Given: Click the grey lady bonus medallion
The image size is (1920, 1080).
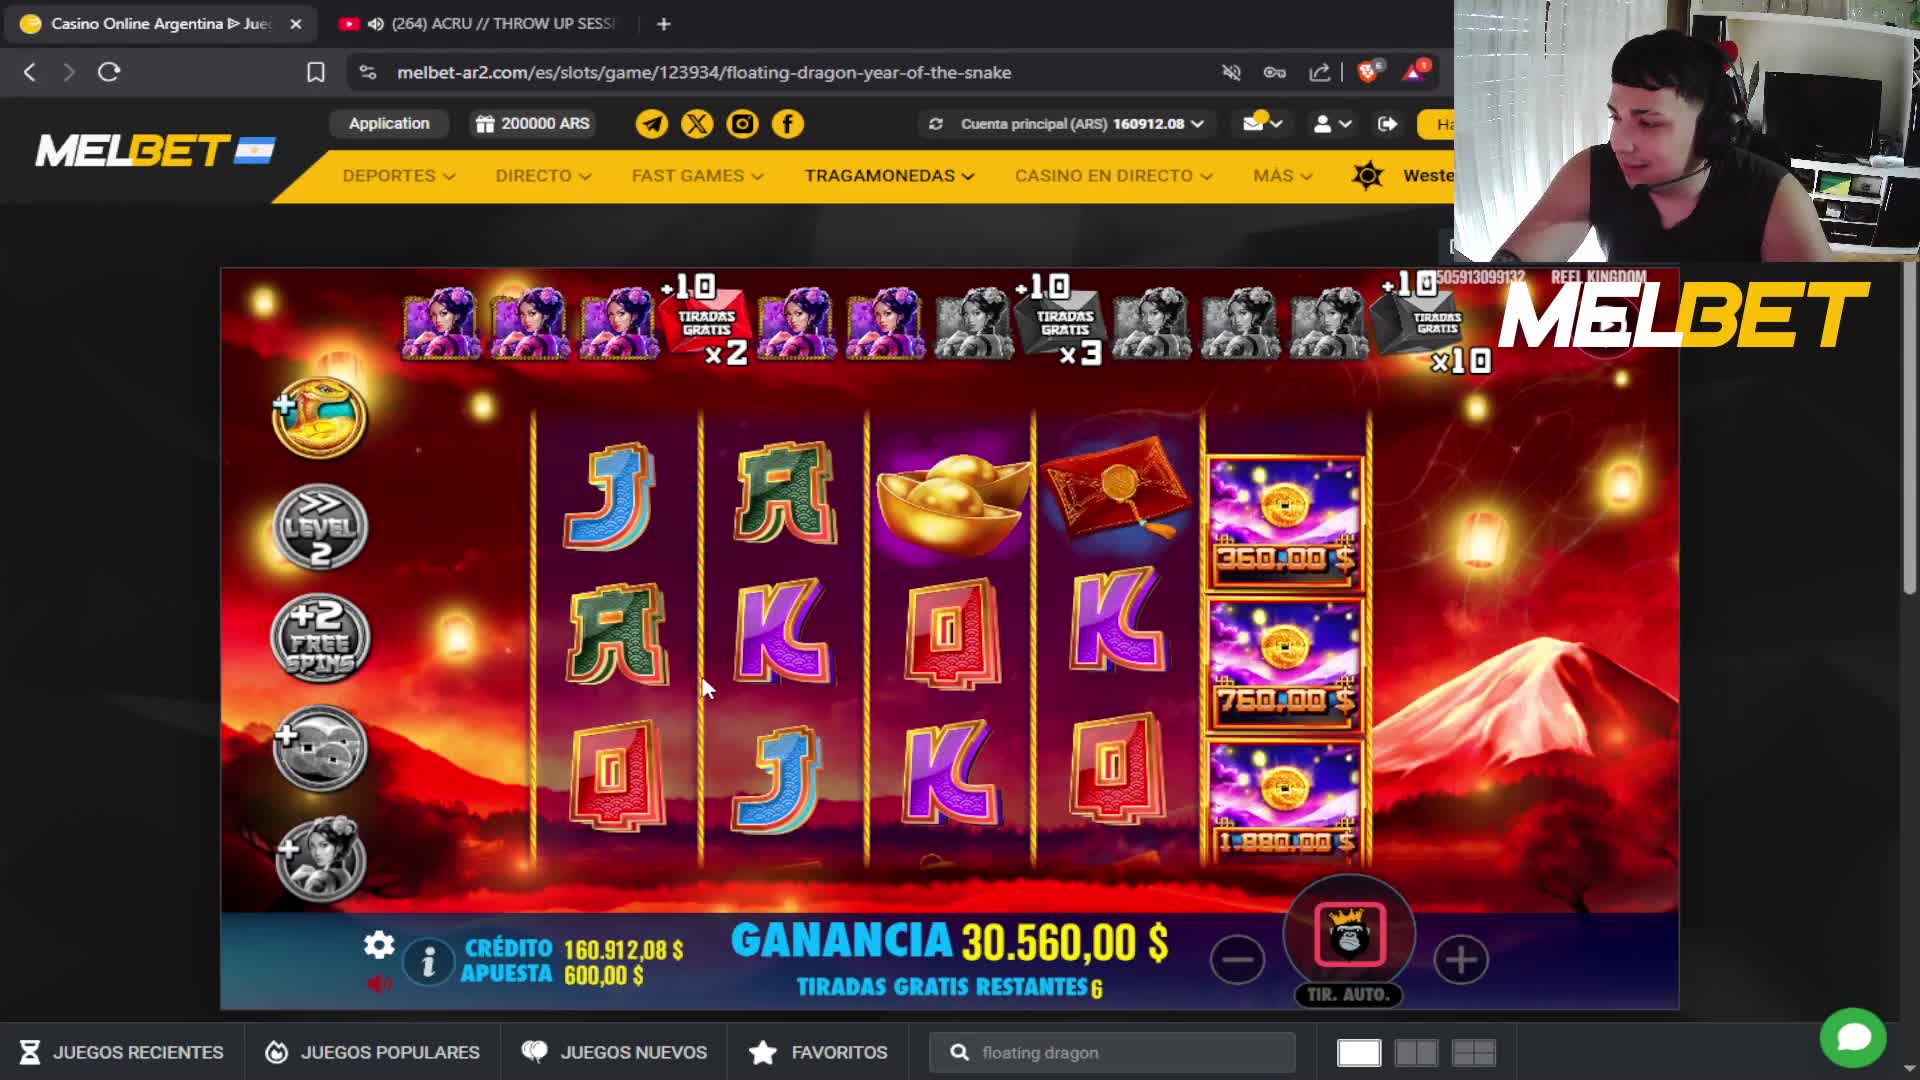Looking at the screenshot, I should (x=320, y=859).
